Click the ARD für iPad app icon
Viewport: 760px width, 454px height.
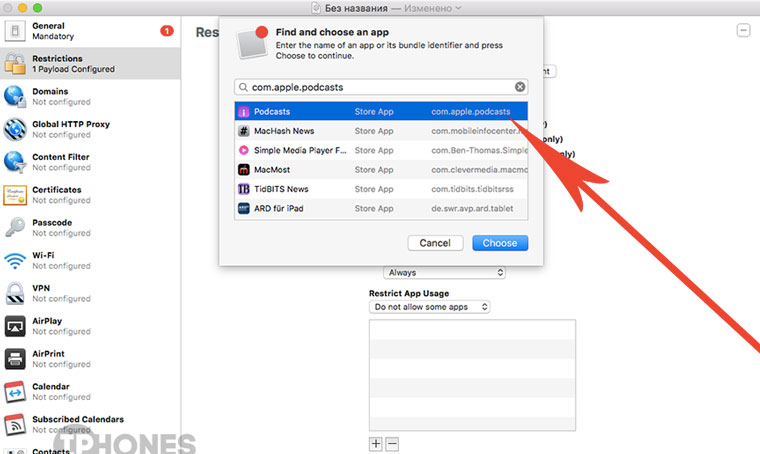[x=244, y=208]
